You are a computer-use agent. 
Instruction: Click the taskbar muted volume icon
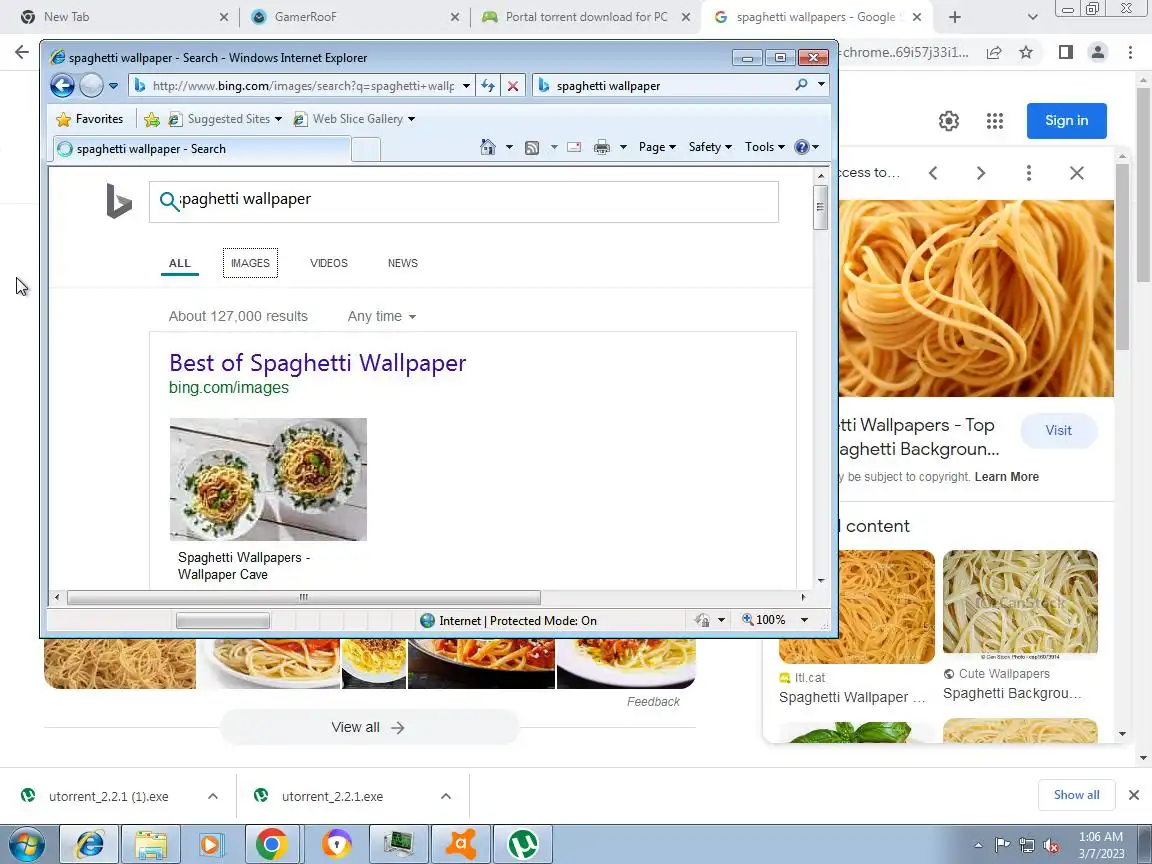[1051, 846]
